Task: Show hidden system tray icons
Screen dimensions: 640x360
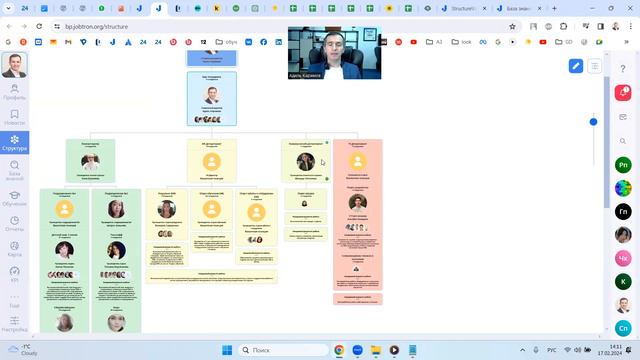Action: pyautogui.click(x=522, y=350)
